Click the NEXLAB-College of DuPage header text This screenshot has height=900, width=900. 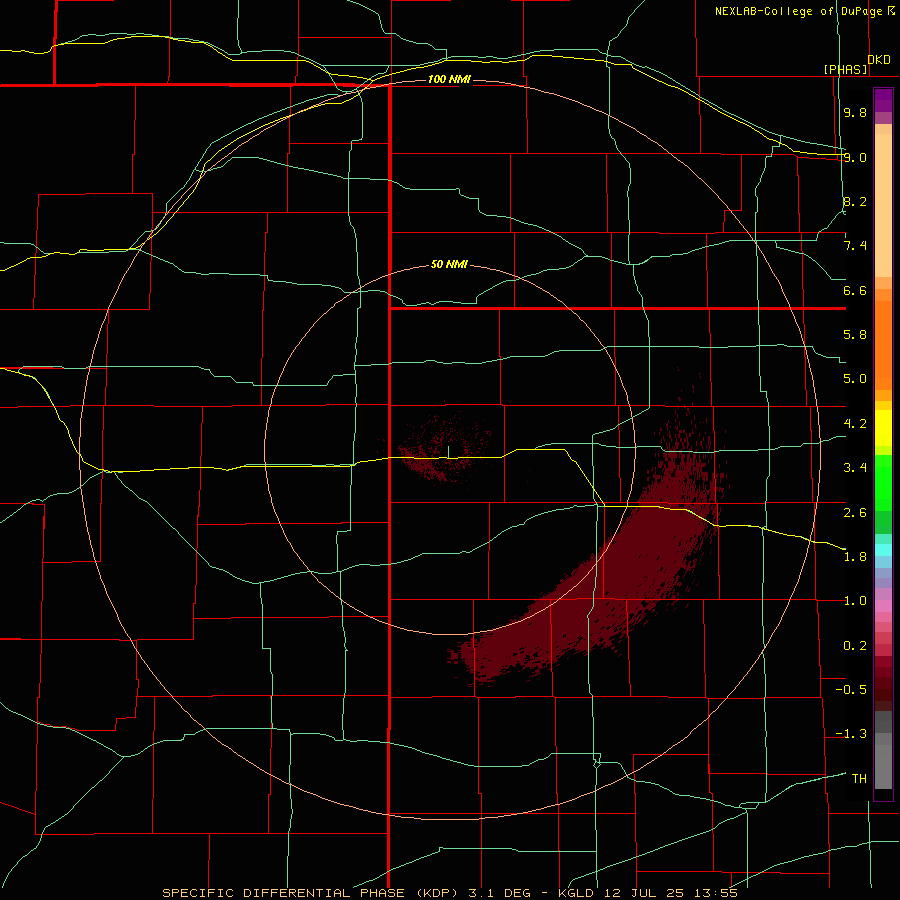click(x=798, y=11)
